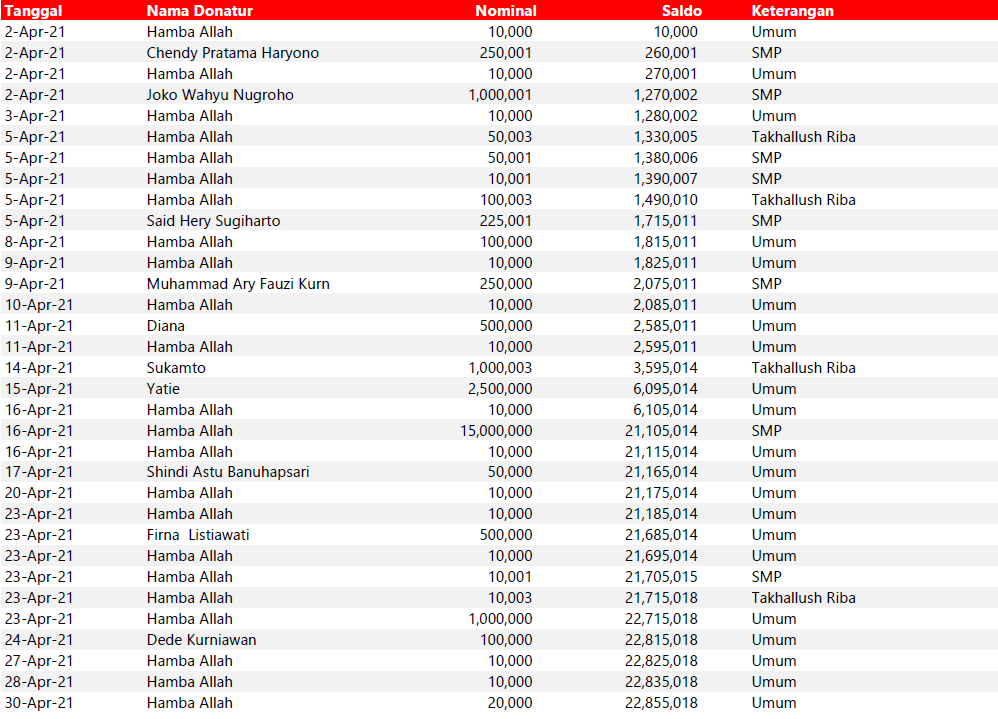Select the date cell 30-Apr-21
Screen dimensions: 998x719
[39, 703]
